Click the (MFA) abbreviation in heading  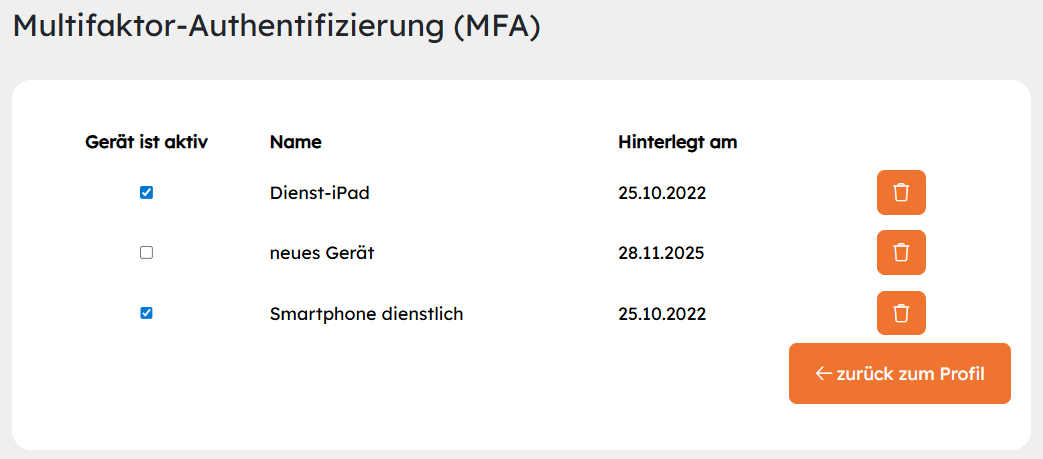point(496,27)
